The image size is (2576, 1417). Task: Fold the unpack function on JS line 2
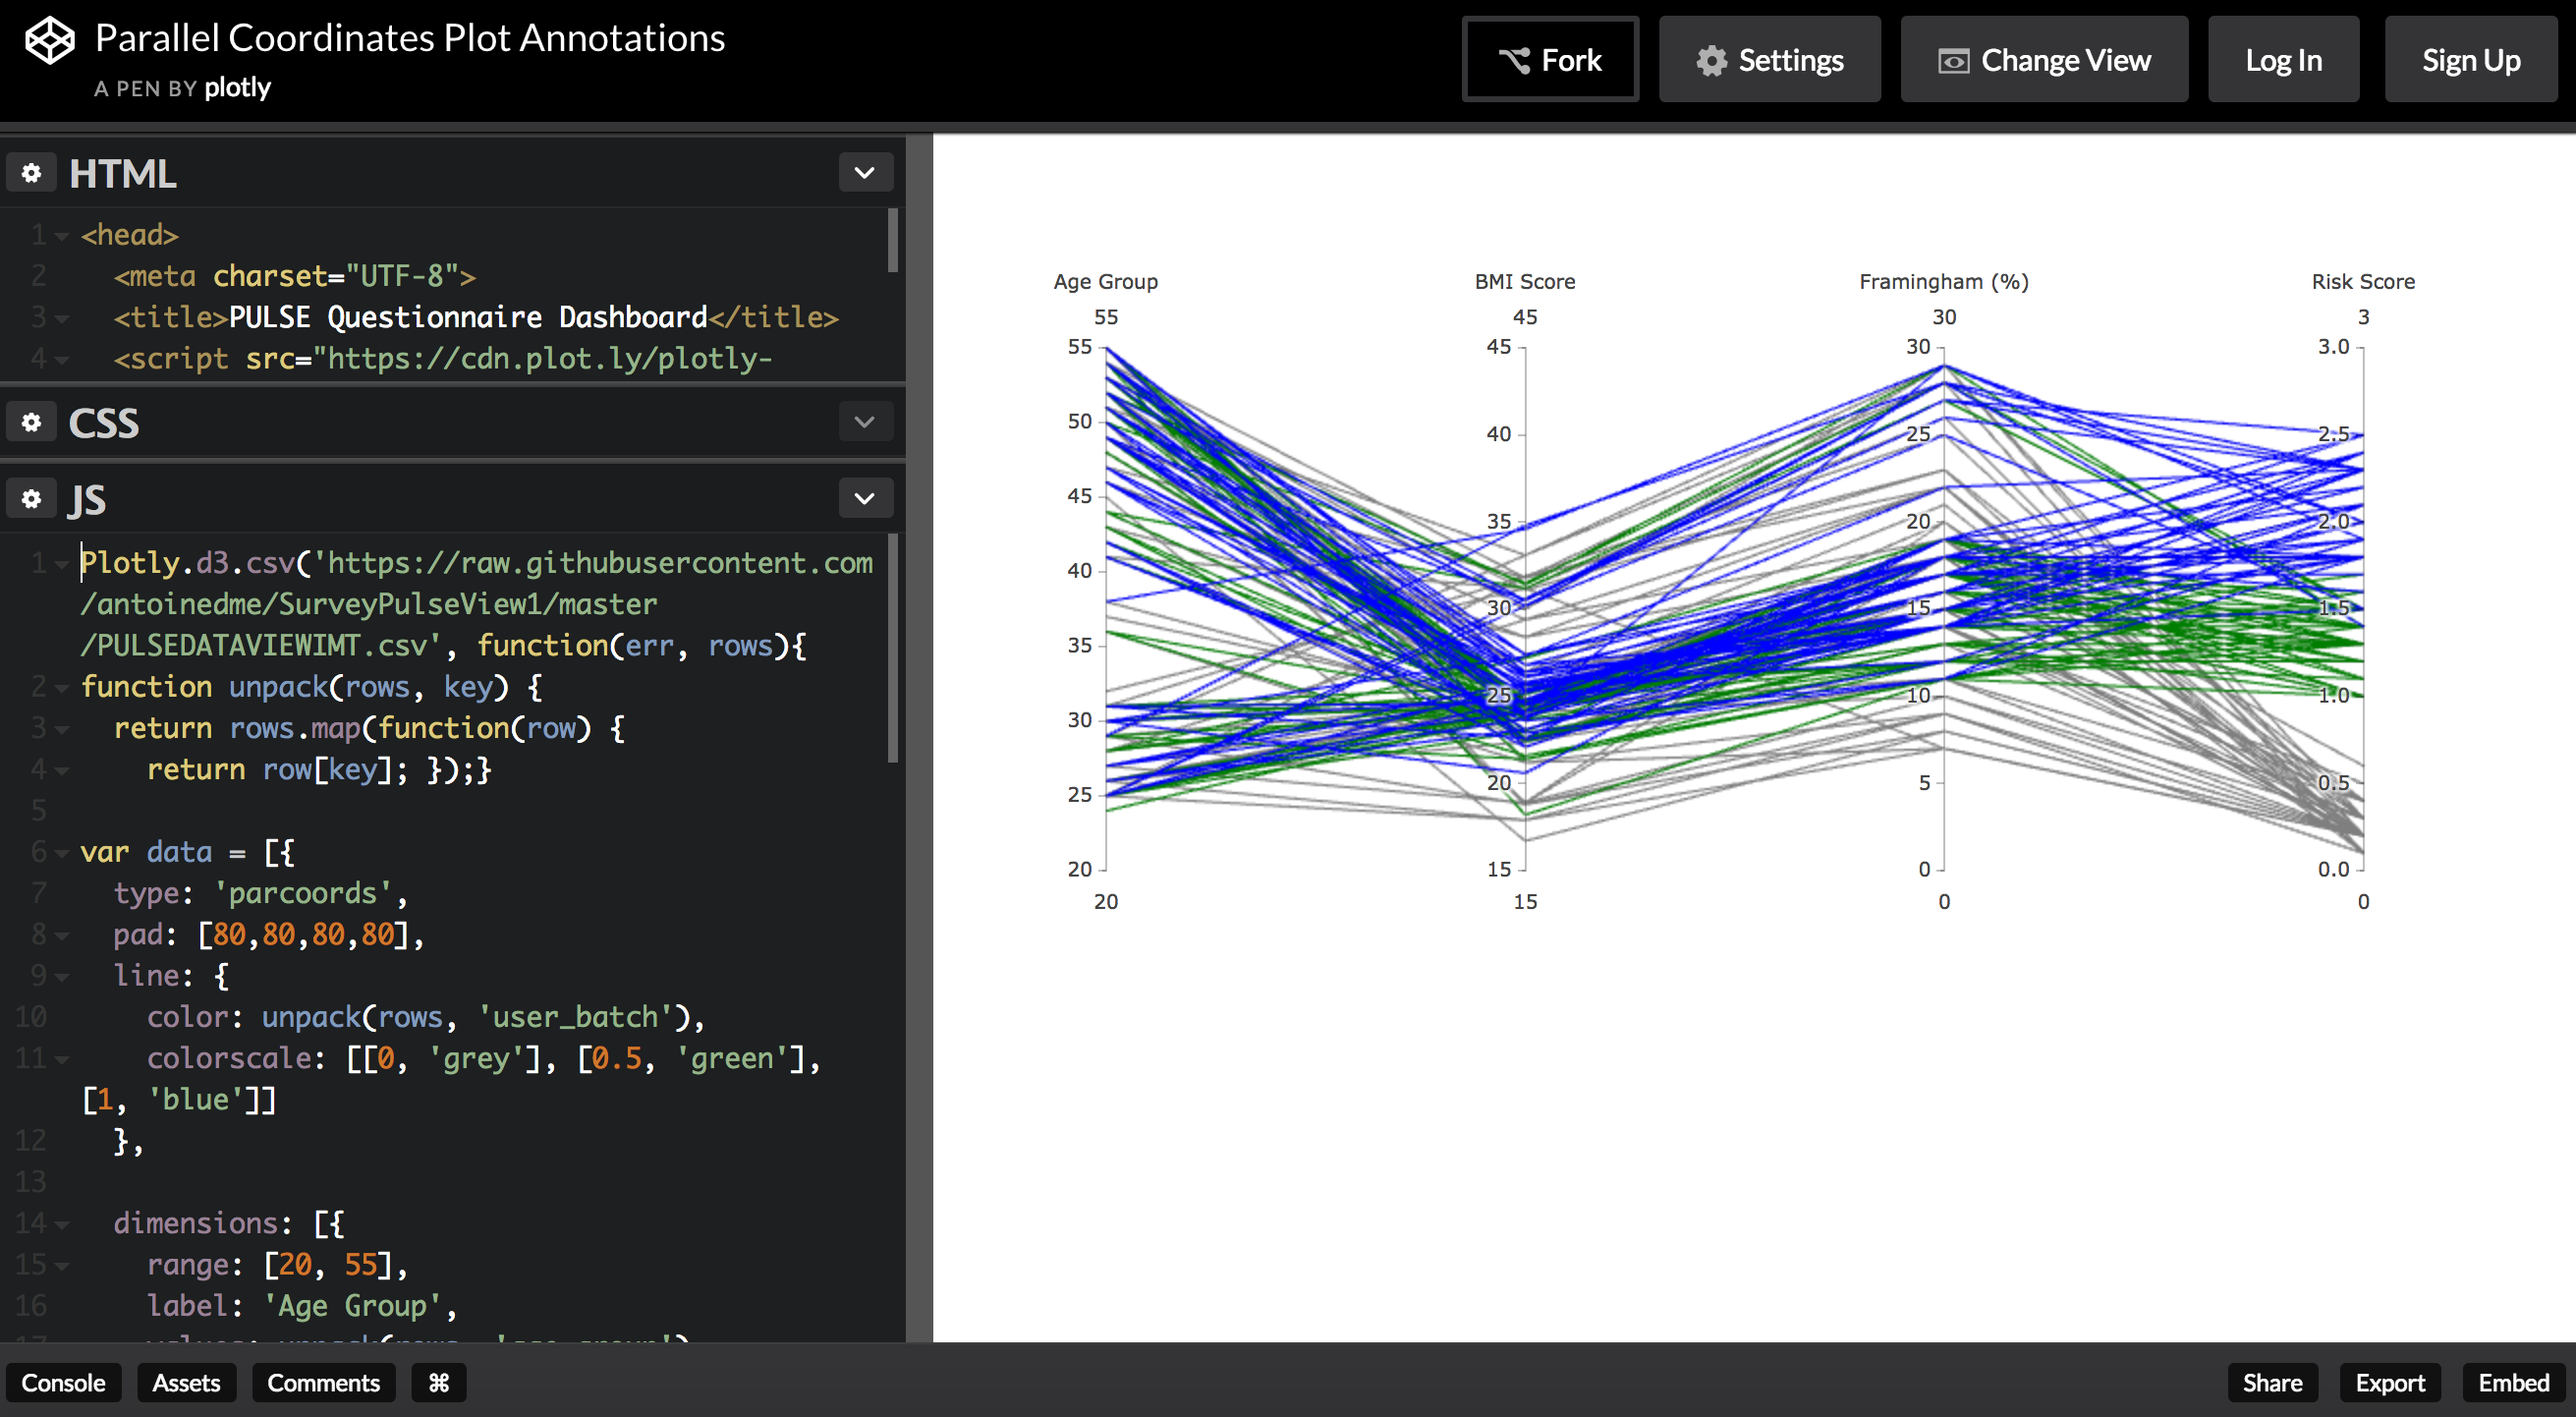62,688
